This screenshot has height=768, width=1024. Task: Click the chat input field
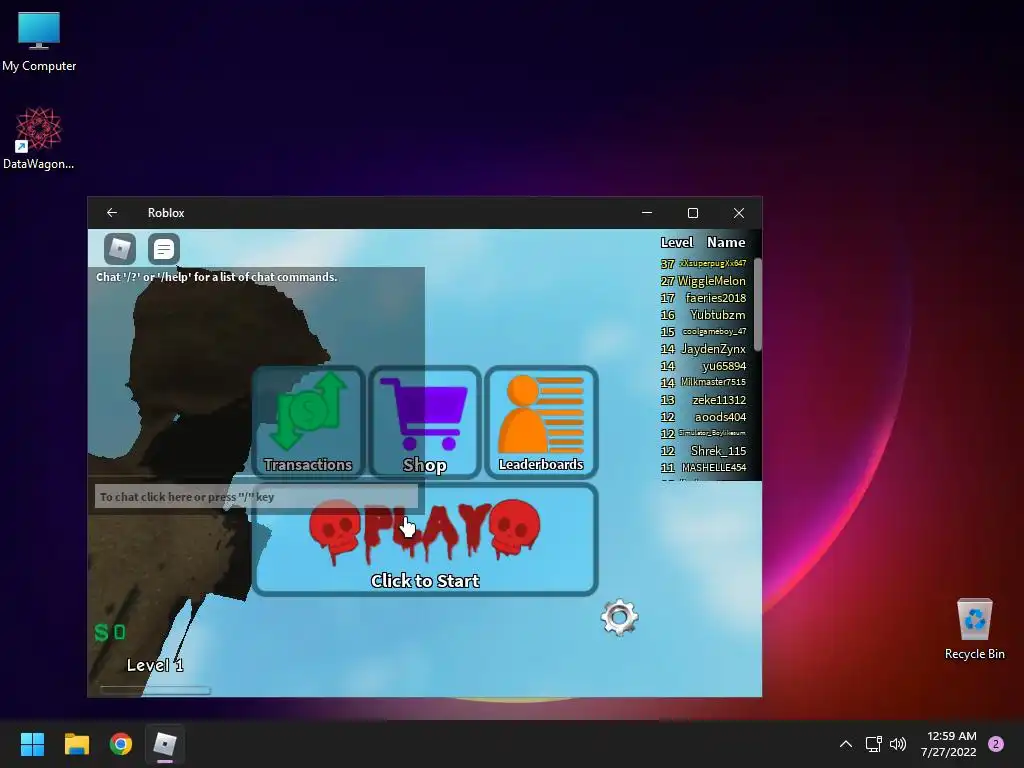[x=256, y=497]
